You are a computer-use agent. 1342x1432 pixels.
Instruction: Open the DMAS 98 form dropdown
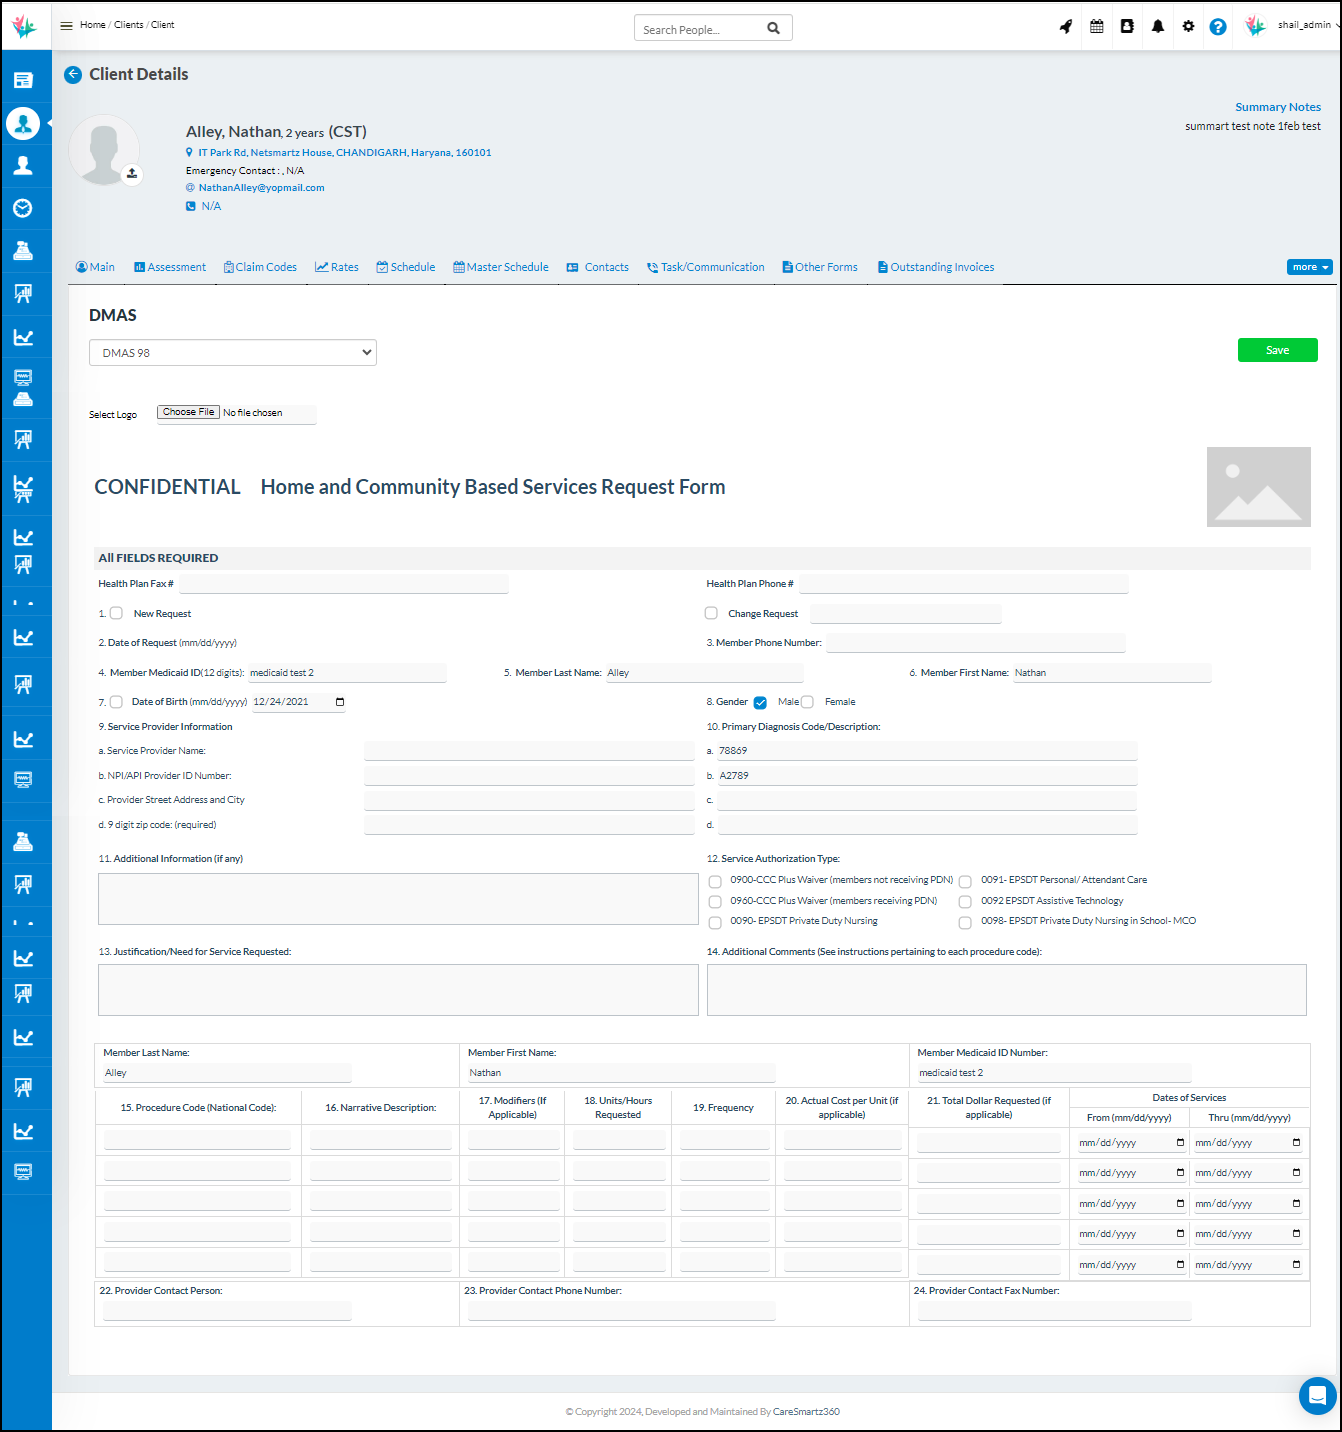[x=233, y=353]
